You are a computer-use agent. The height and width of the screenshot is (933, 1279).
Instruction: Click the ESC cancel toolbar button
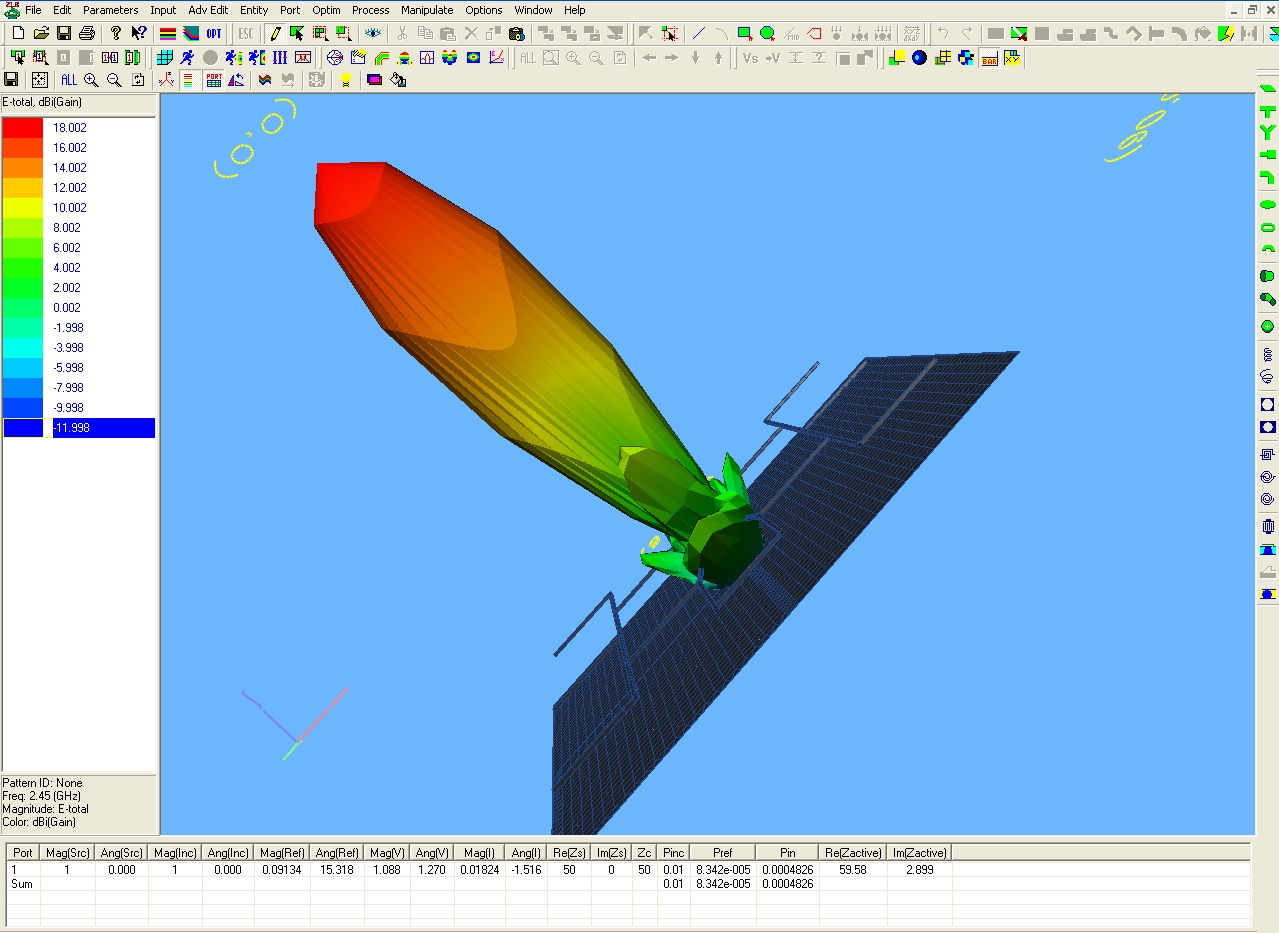[x=245, y=34]
